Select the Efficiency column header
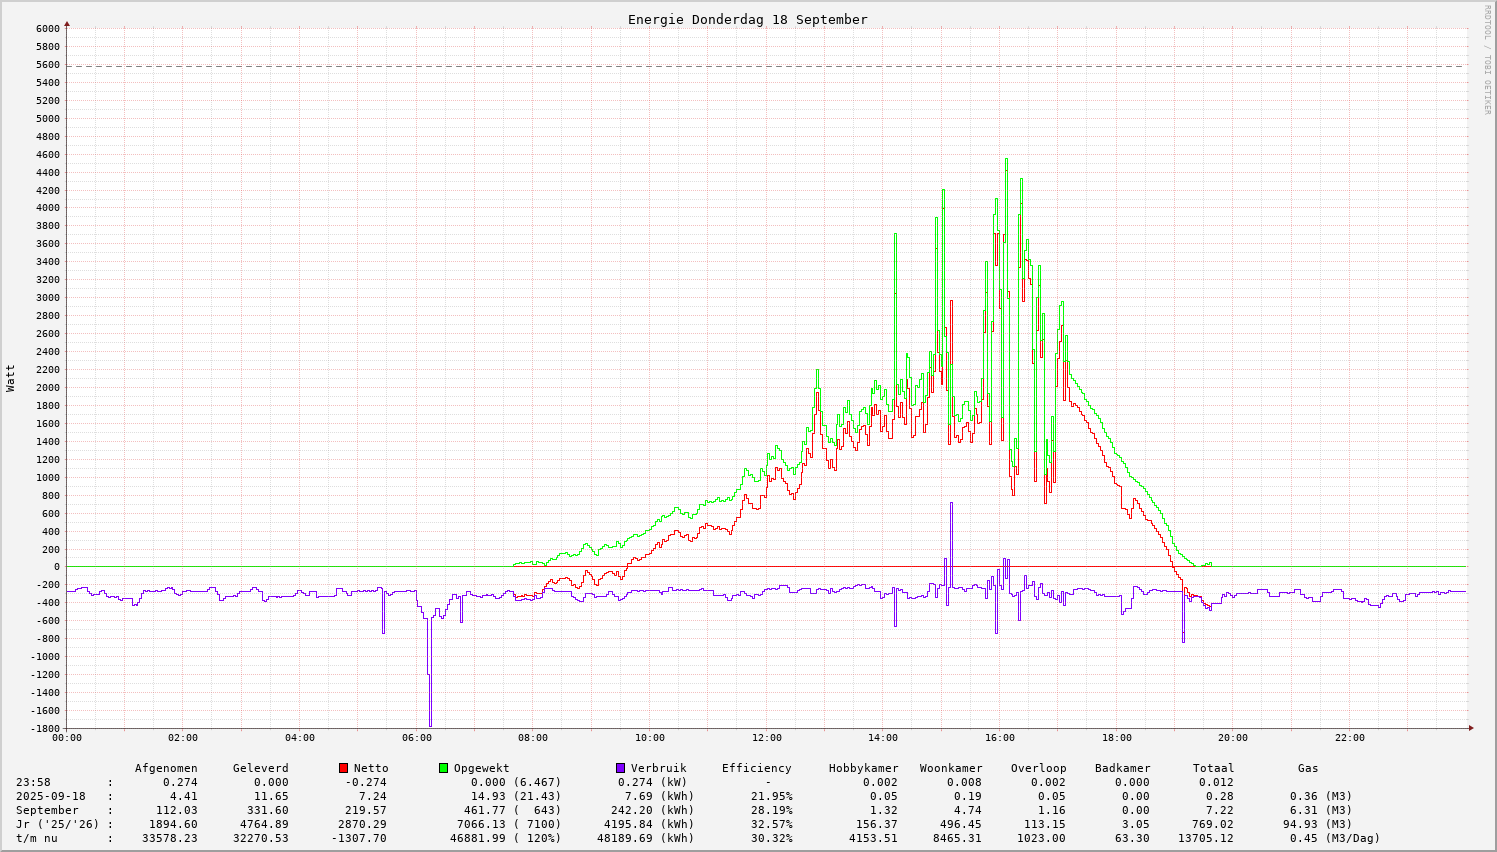Viewport: 1497px width, 852px height. tap(756, 768)
